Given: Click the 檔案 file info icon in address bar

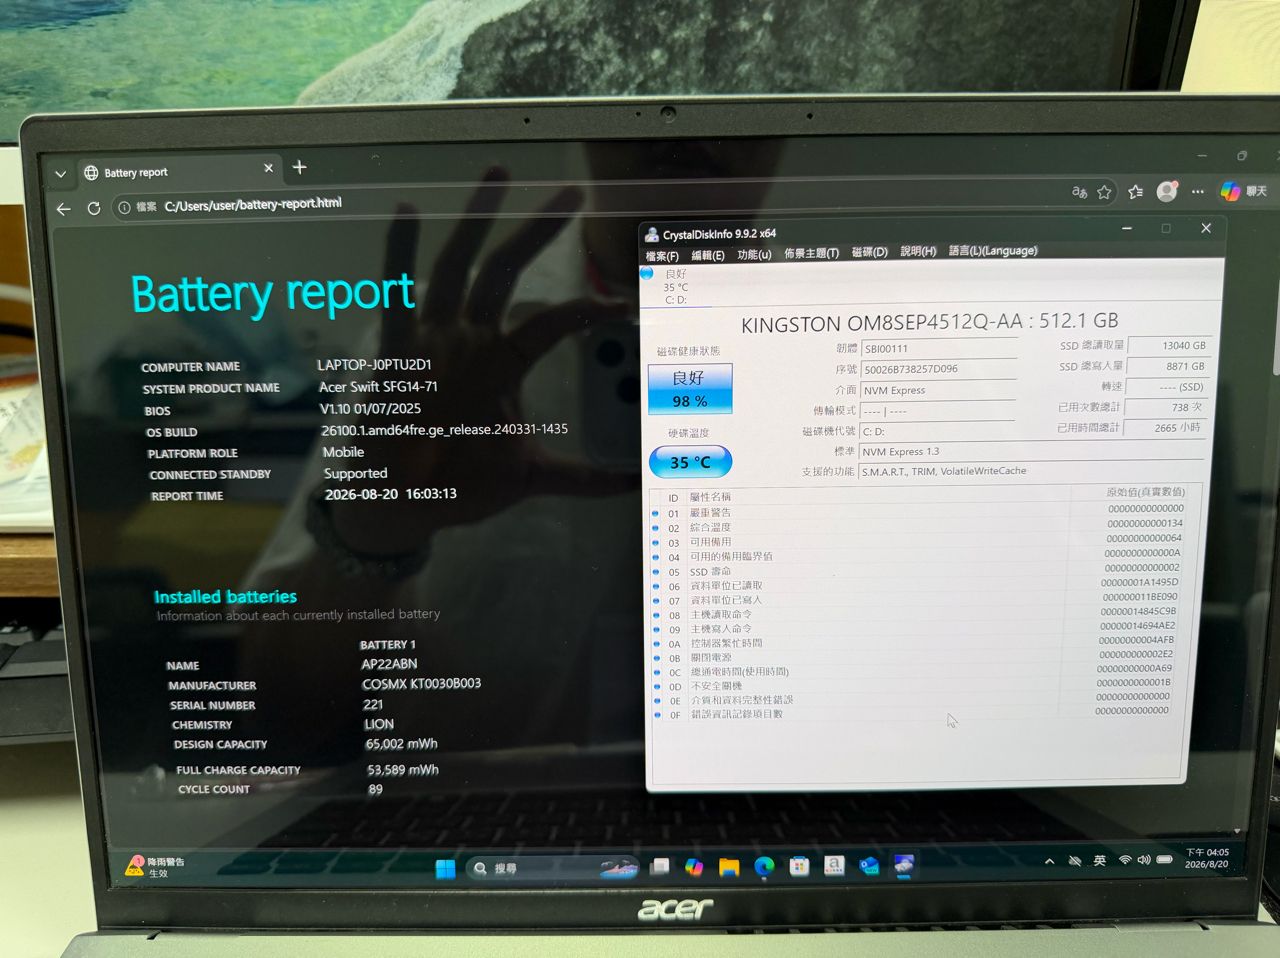Looking at the screenshot, I should tap(138, 207).
